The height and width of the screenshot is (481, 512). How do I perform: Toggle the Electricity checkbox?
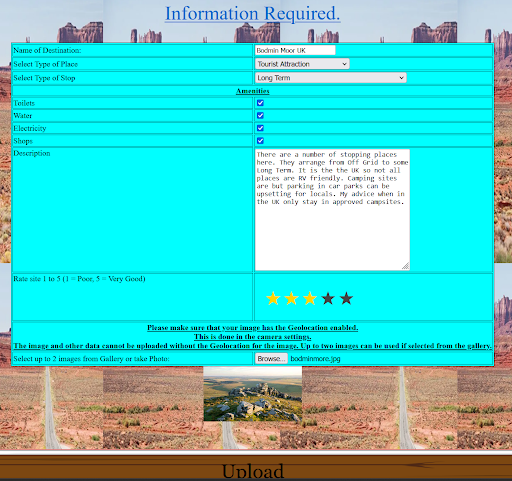(260, 128)
